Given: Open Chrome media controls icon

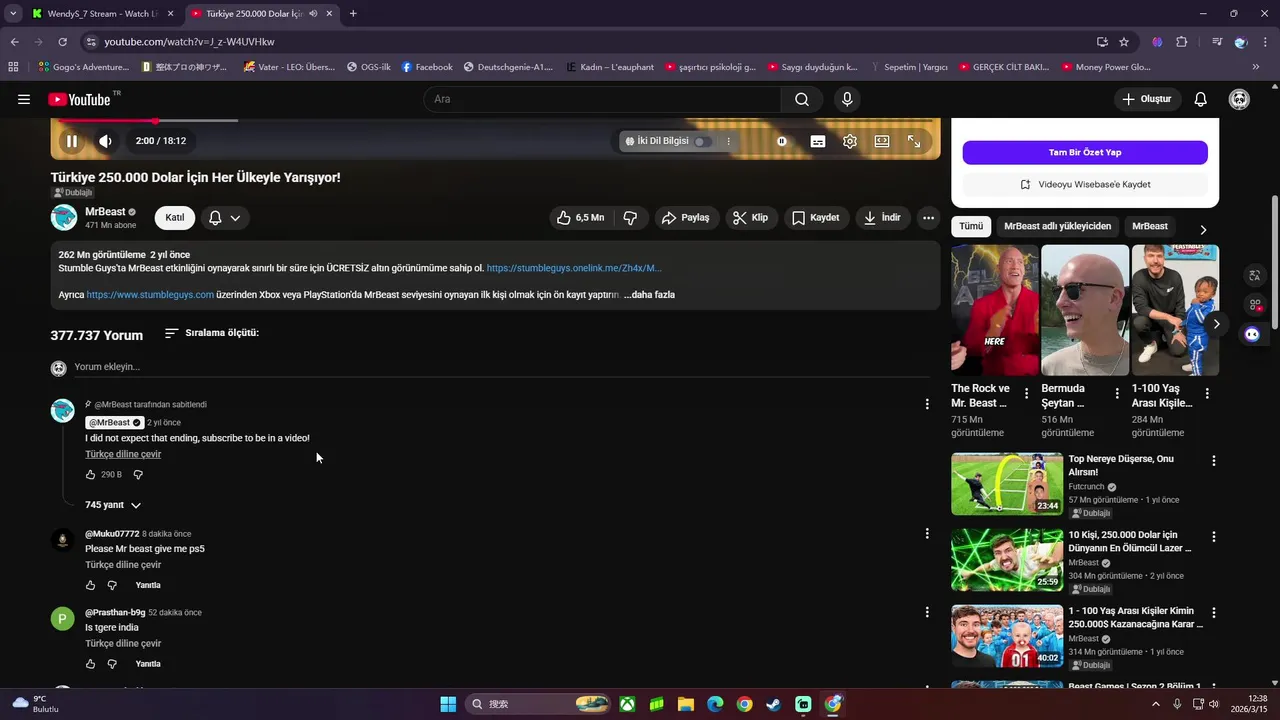Looking at the screenshot, I should pos(1216,42).
